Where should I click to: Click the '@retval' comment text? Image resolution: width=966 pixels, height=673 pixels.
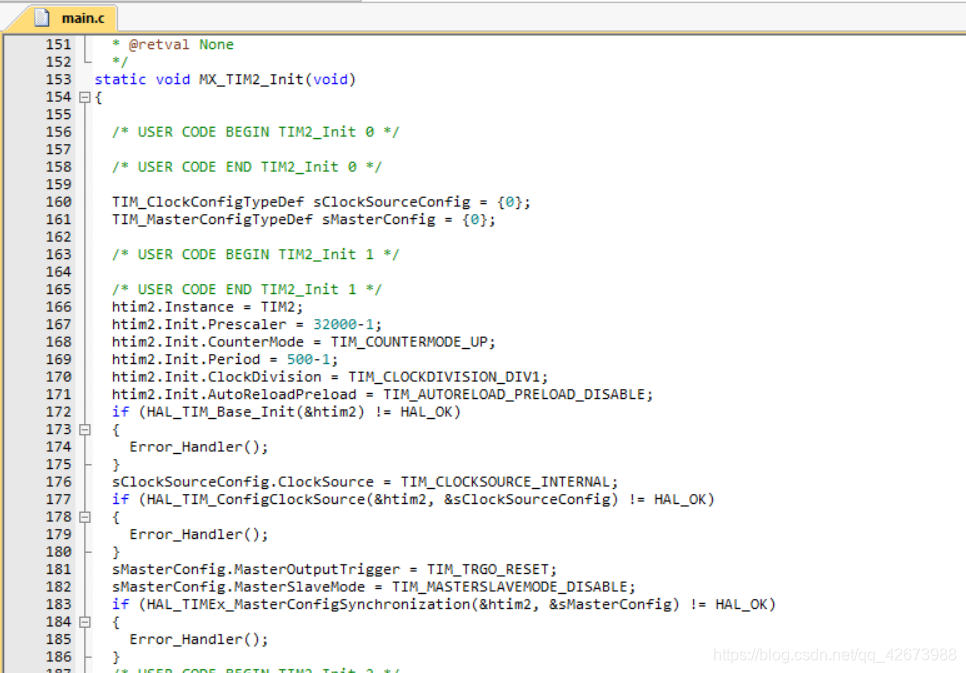coord(159,44)
